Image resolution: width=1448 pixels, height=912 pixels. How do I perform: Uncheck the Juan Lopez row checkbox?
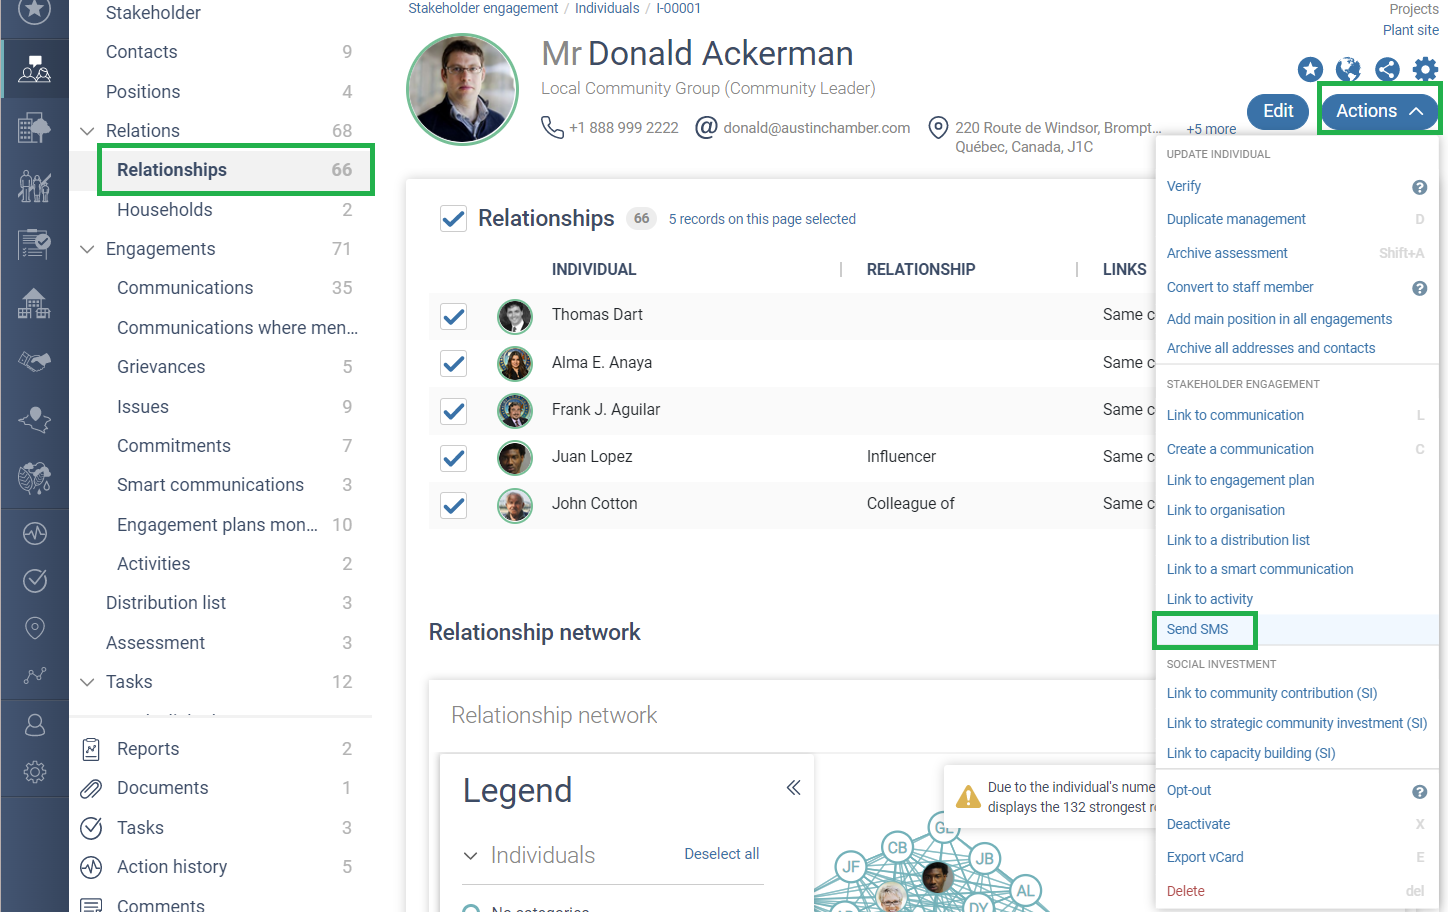[454, 458]
